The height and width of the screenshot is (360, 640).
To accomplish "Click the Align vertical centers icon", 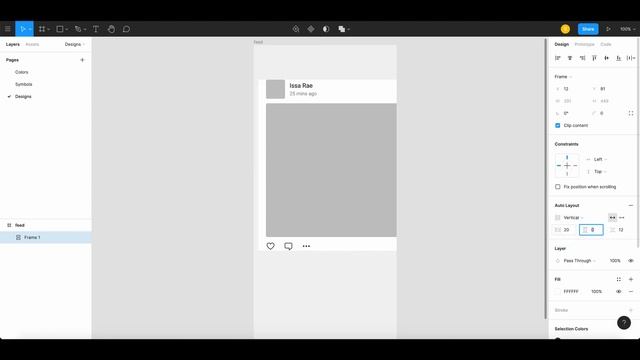I will coord(607,58).
